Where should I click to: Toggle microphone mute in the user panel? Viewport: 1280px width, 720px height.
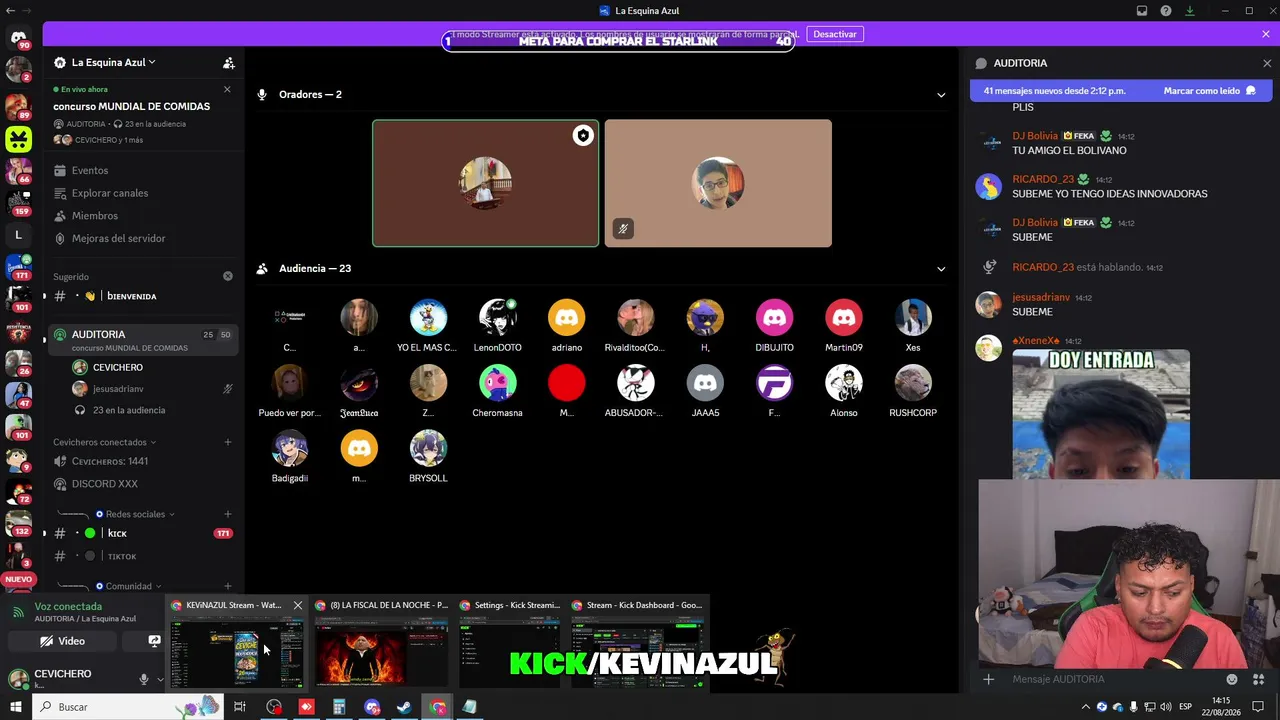pos(144,679)
